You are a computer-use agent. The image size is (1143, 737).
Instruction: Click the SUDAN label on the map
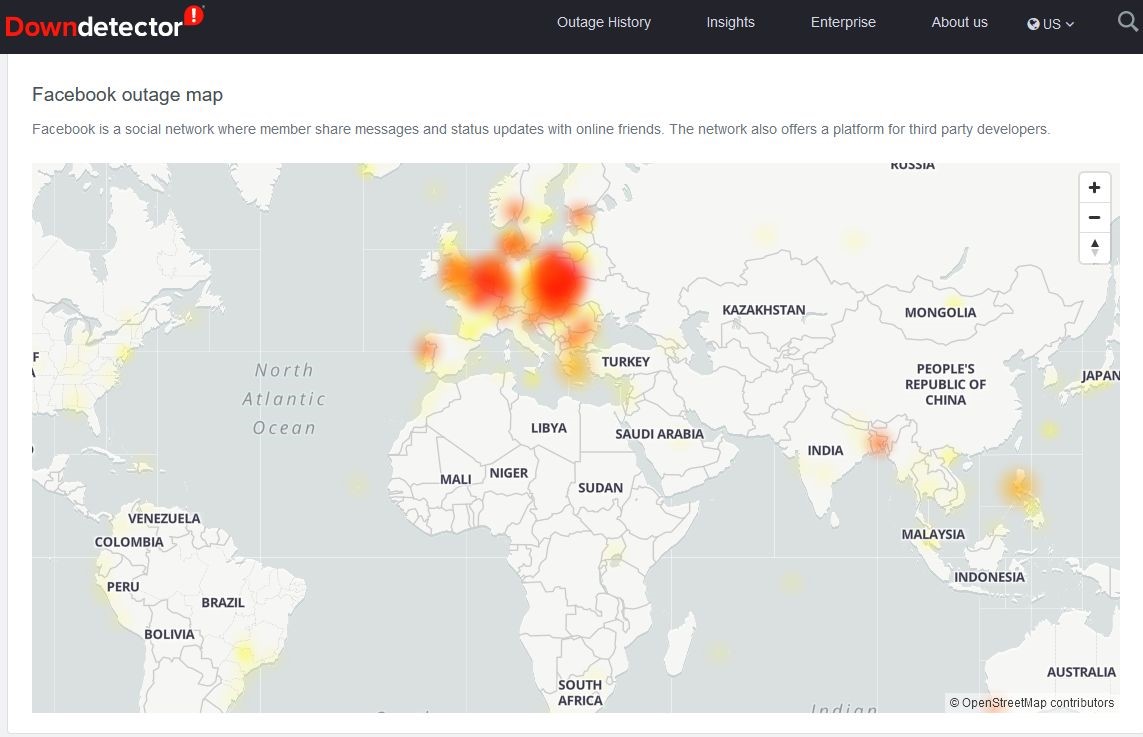pyautogui.click(x=601, y=488)
